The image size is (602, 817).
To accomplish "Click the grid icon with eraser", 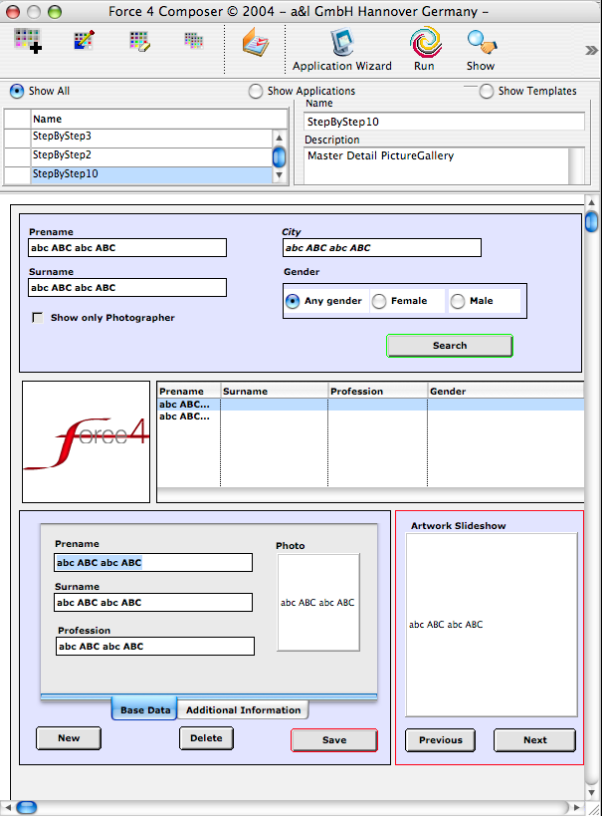I will pos(139,42).
